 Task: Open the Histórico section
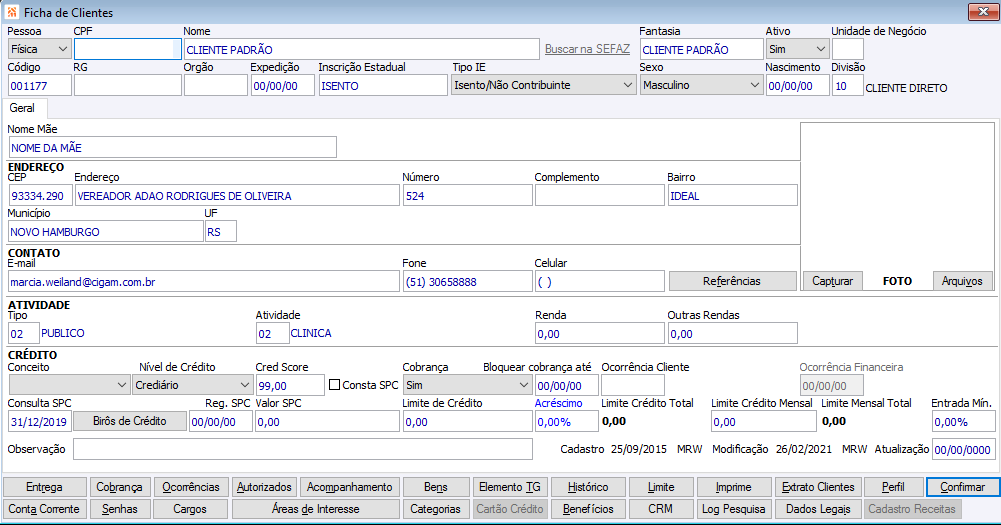pyautogui.click(x=587, y=488)
